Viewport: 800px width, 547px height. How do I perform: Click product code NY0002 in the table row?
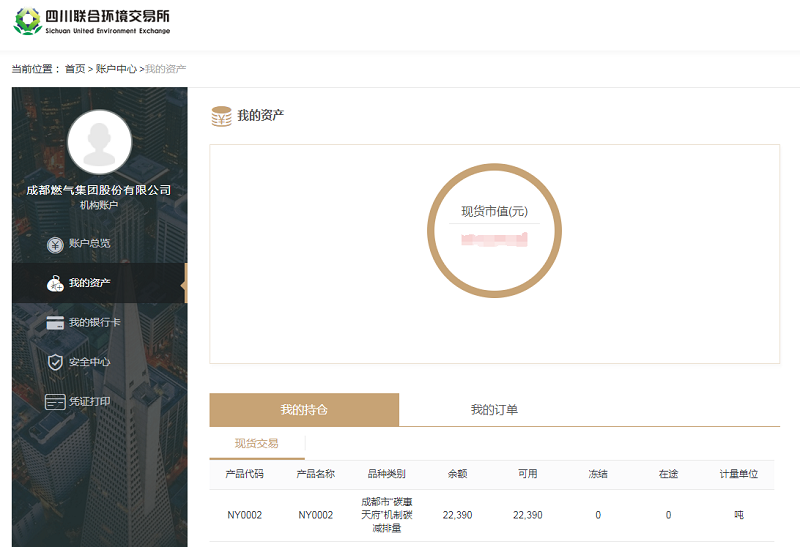[245, 515]
